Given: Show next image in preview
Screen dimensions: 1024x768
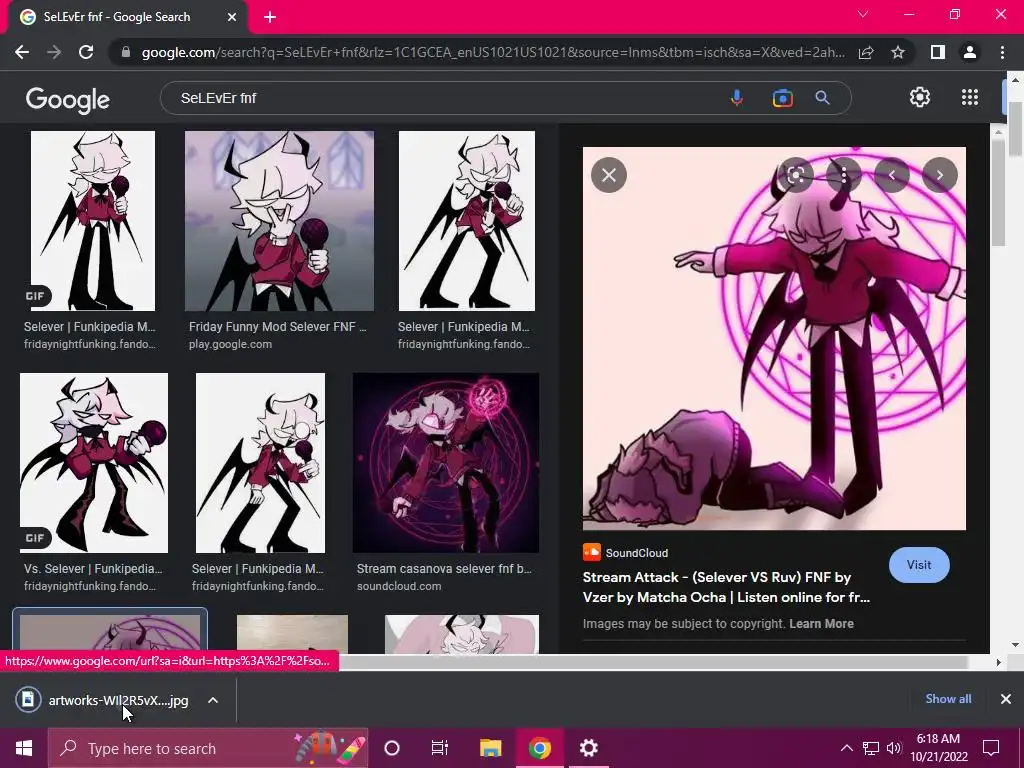Looking at the screenshot, I should coord(940,175).
